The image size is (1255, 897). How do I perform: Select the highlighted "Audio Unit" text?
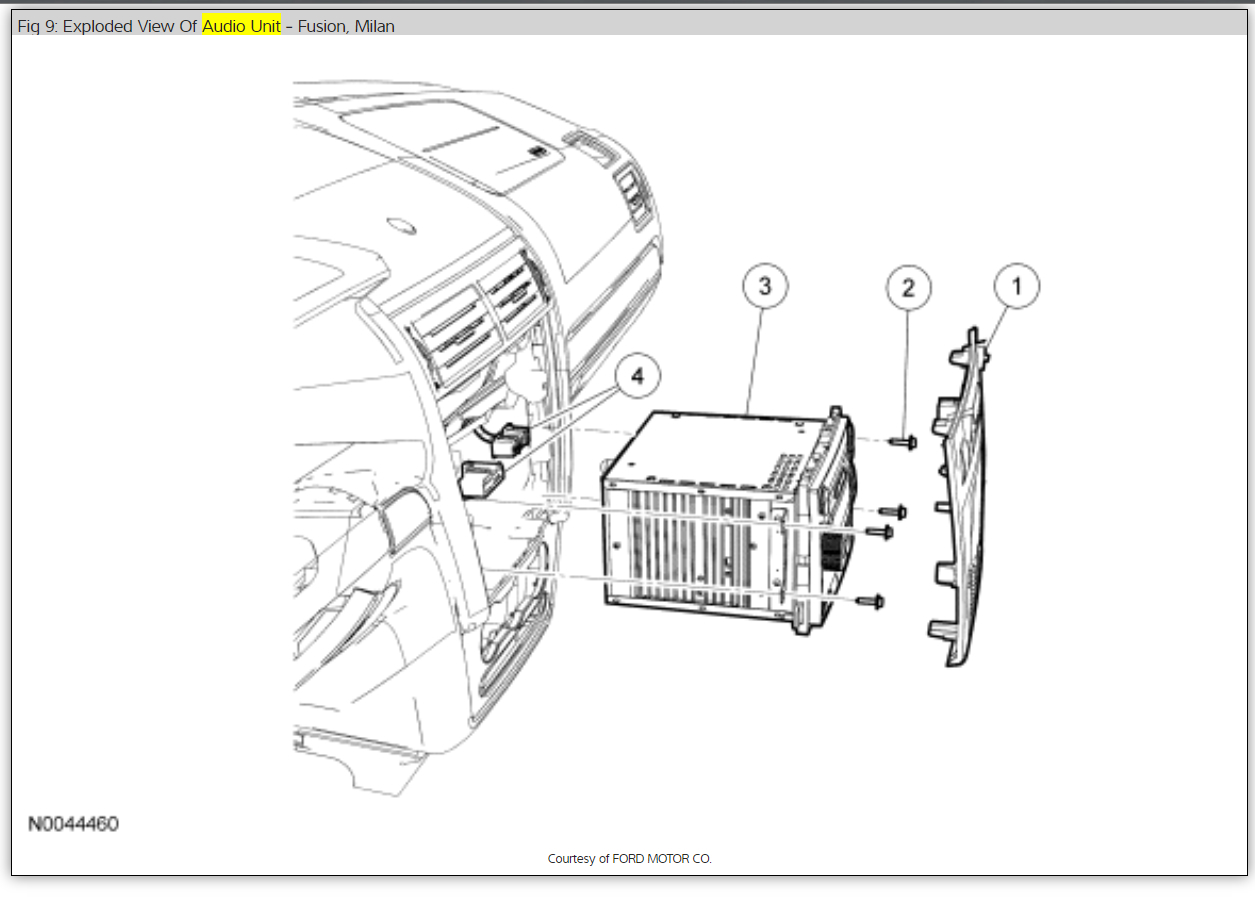[x=242, y=27]
